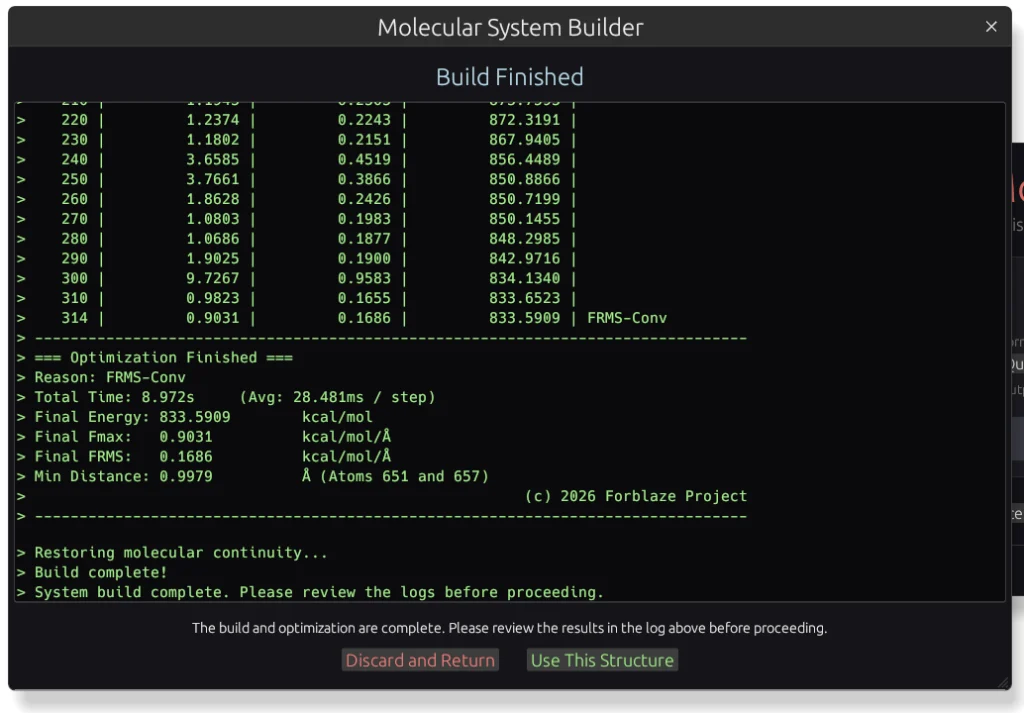Viewport: 1024px width, 713px height.
Task: Click the Molecular System Builder title bar
Action: pyautogui.click(x=510, y=28)
